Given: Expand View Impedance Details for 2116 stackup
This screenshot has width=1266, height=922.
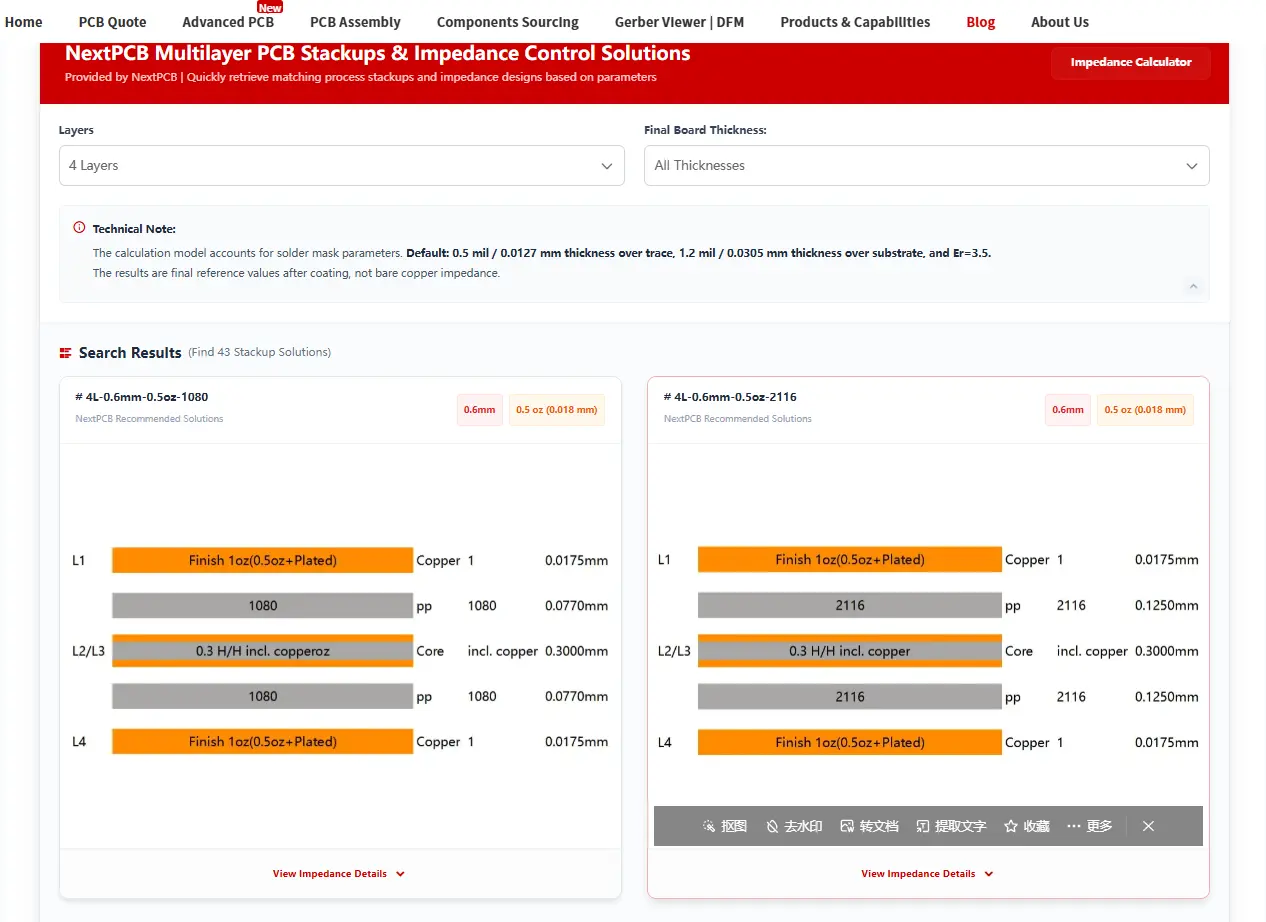Looking at the screenshot, I should [x=927, y=874].
